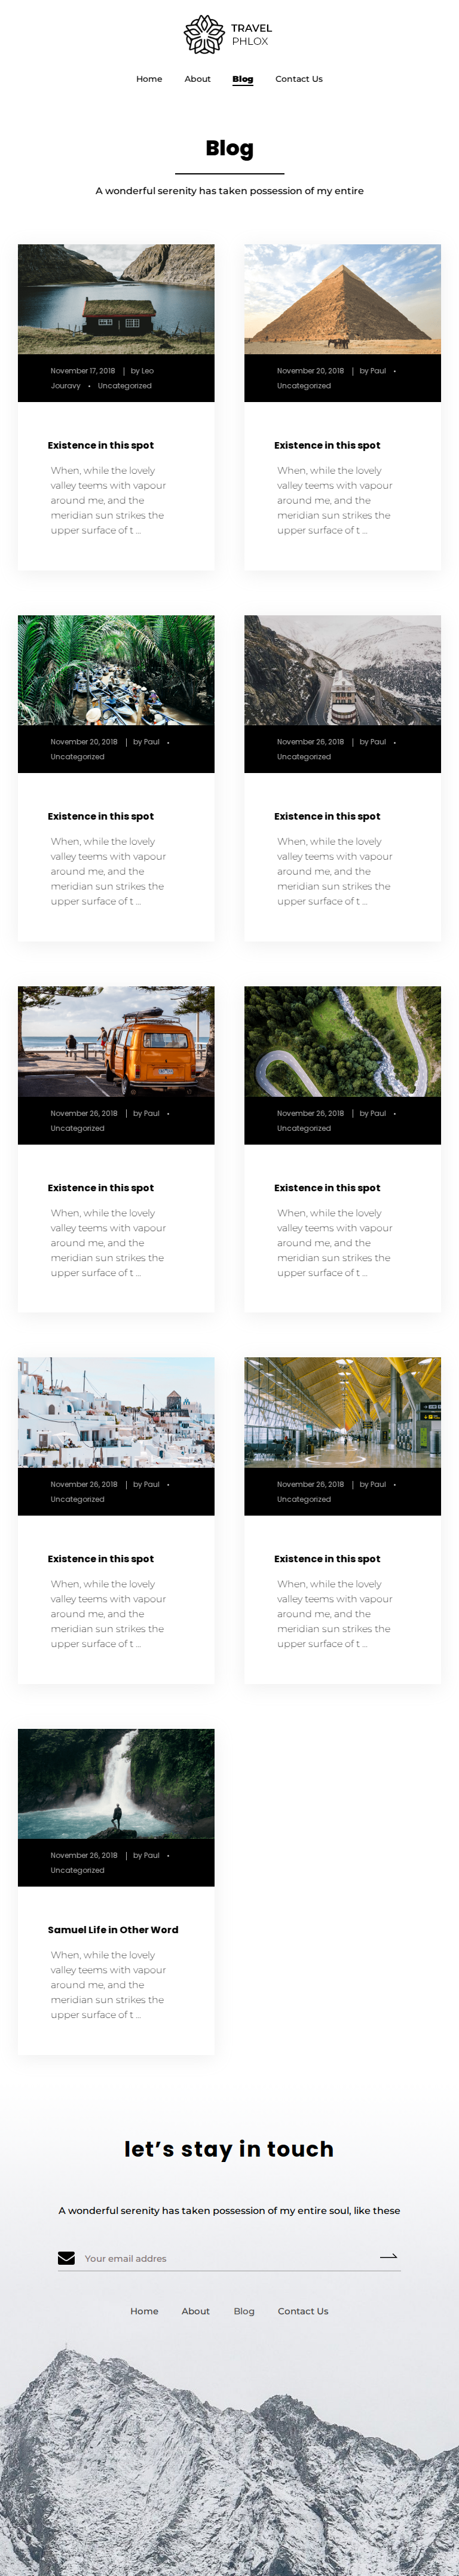The image size is (459, 2576).
Task: Open the waterfall post image
Action: (116, 1783)
